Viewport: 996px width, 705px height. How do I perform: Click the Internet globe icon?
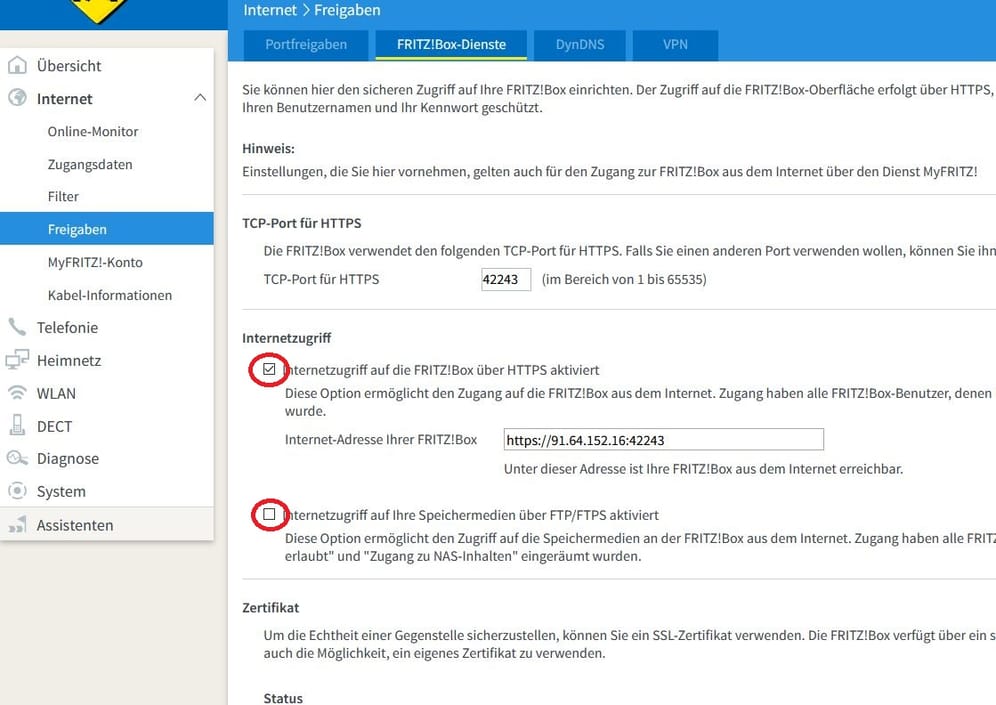pos(20,99)
